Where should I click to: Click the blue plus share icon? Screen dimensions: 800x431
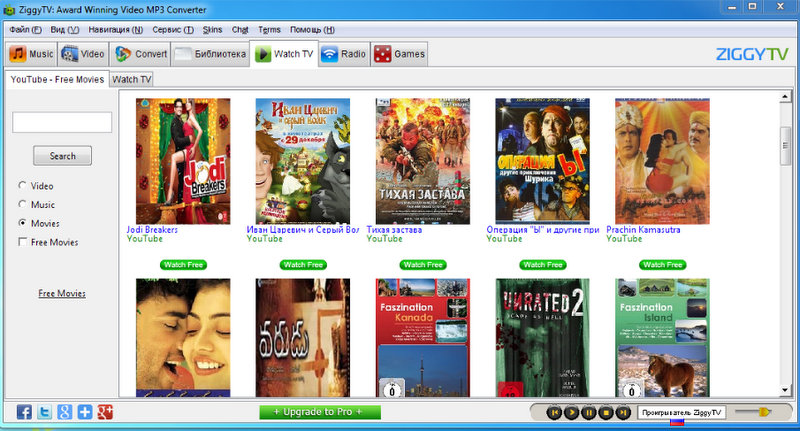[x=85, y=412]
